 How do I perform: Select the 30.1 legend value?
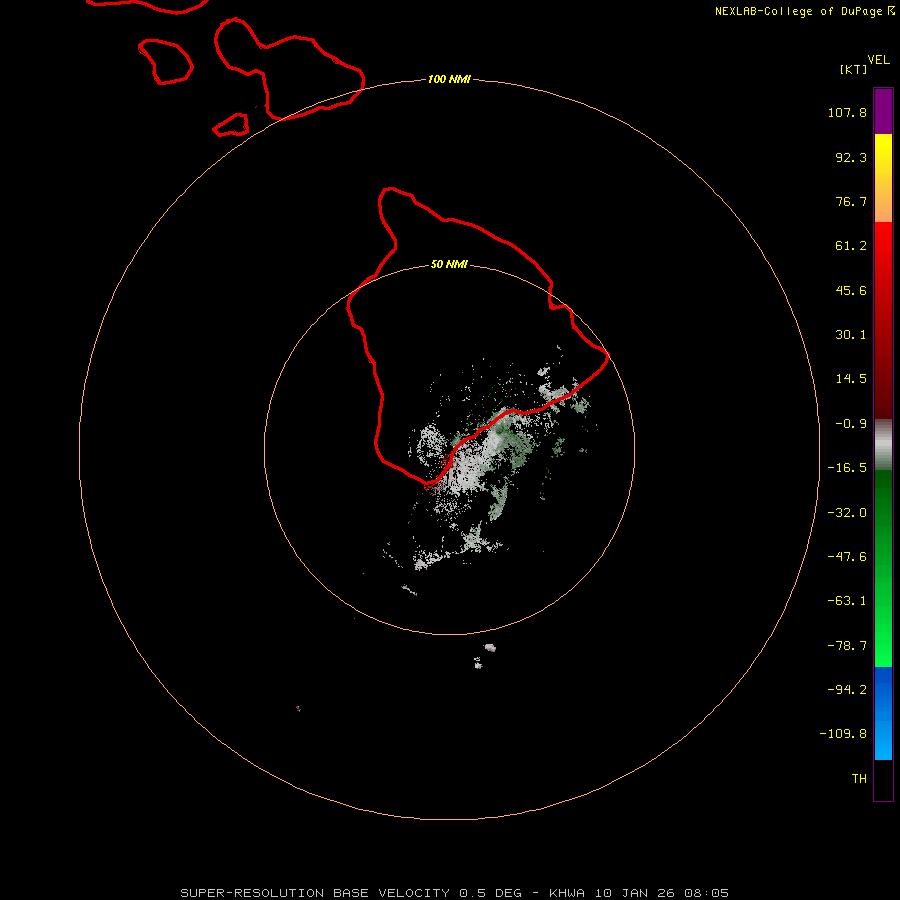tap(851, 335)
